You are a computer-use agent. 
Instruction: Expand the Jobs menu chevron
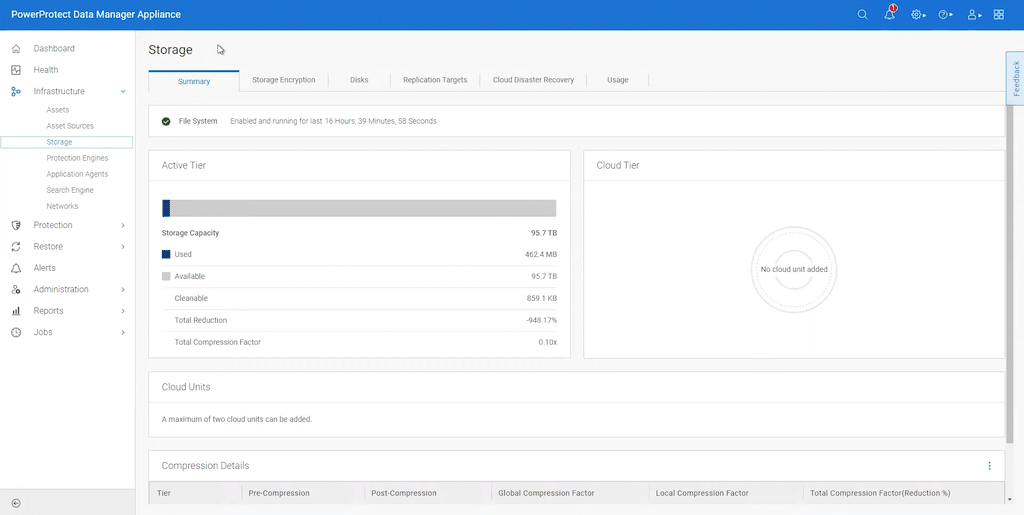pos(123,332)
